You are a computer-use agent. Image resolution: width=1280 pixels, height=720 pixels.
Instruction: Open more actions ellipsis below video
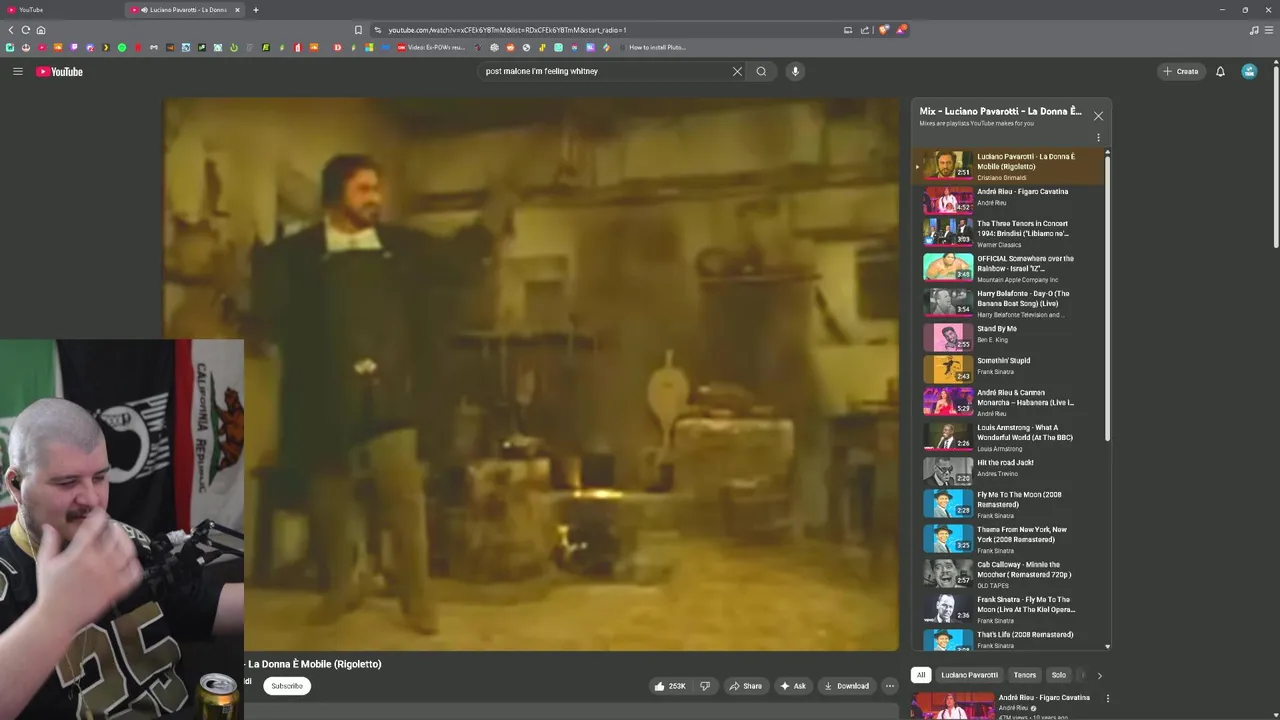coord(889,686)
